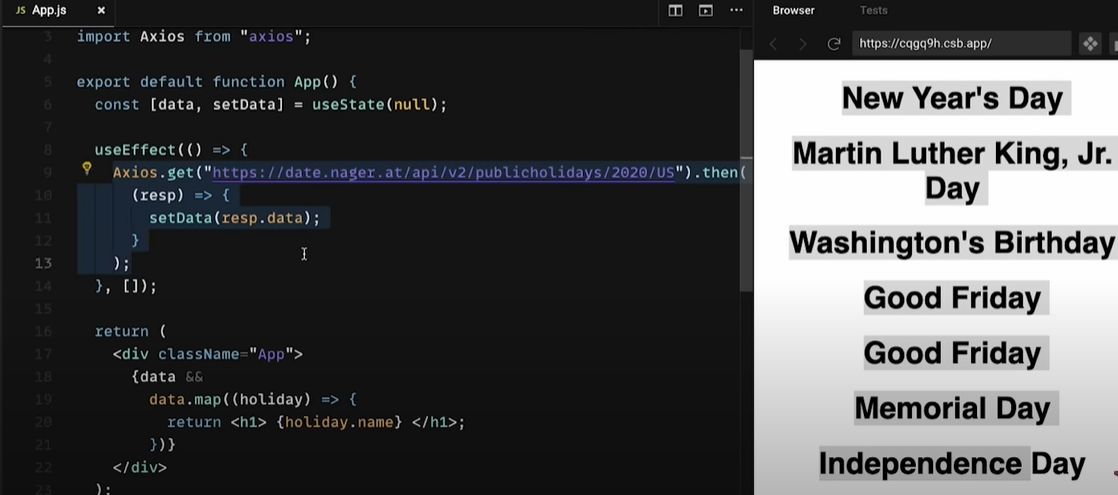
Task: Open the preview pane icon in editor toolbar
Action: click(x=705, y=11)
